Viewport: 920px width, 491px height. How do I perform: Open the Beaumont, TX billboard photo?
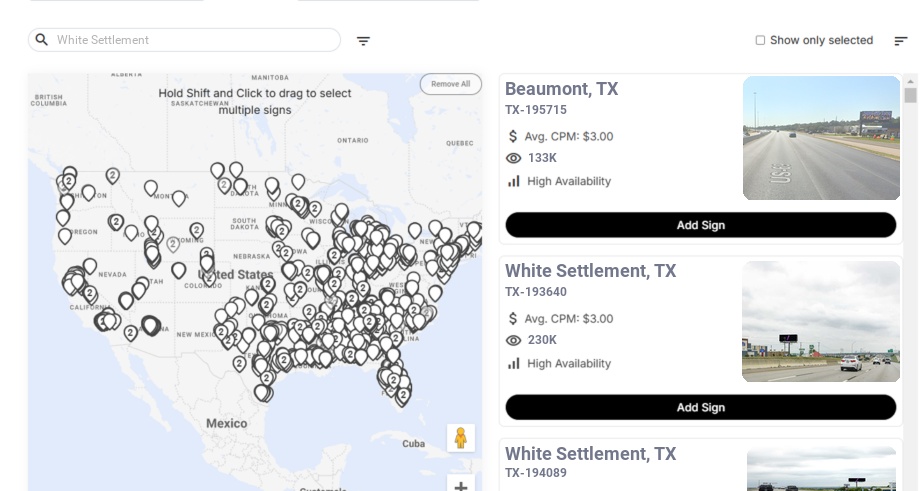pyautogui.click(x=821, y=138)
